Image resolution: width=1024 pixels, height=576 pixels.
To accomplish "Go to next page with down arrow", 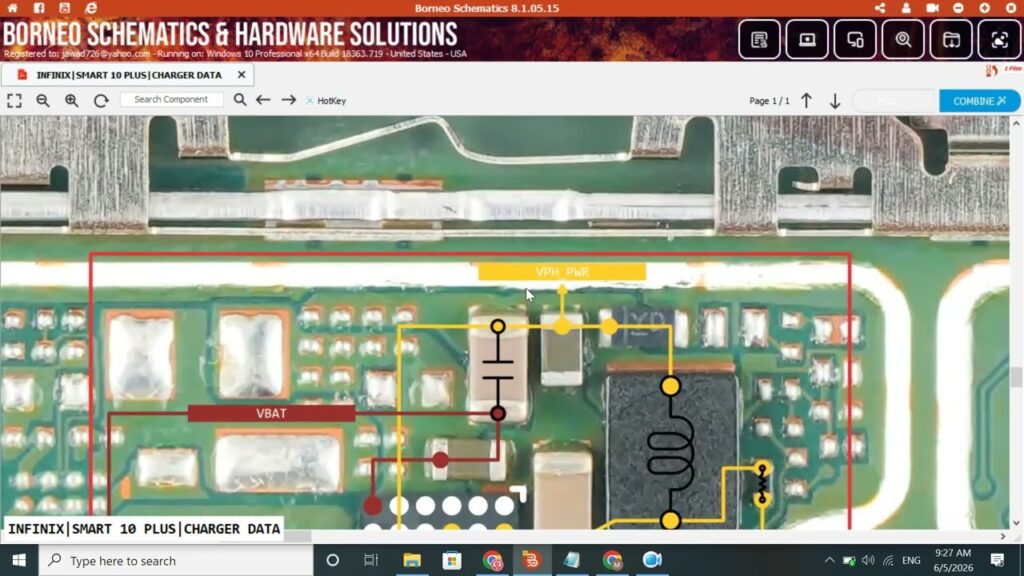I will 835,101.
